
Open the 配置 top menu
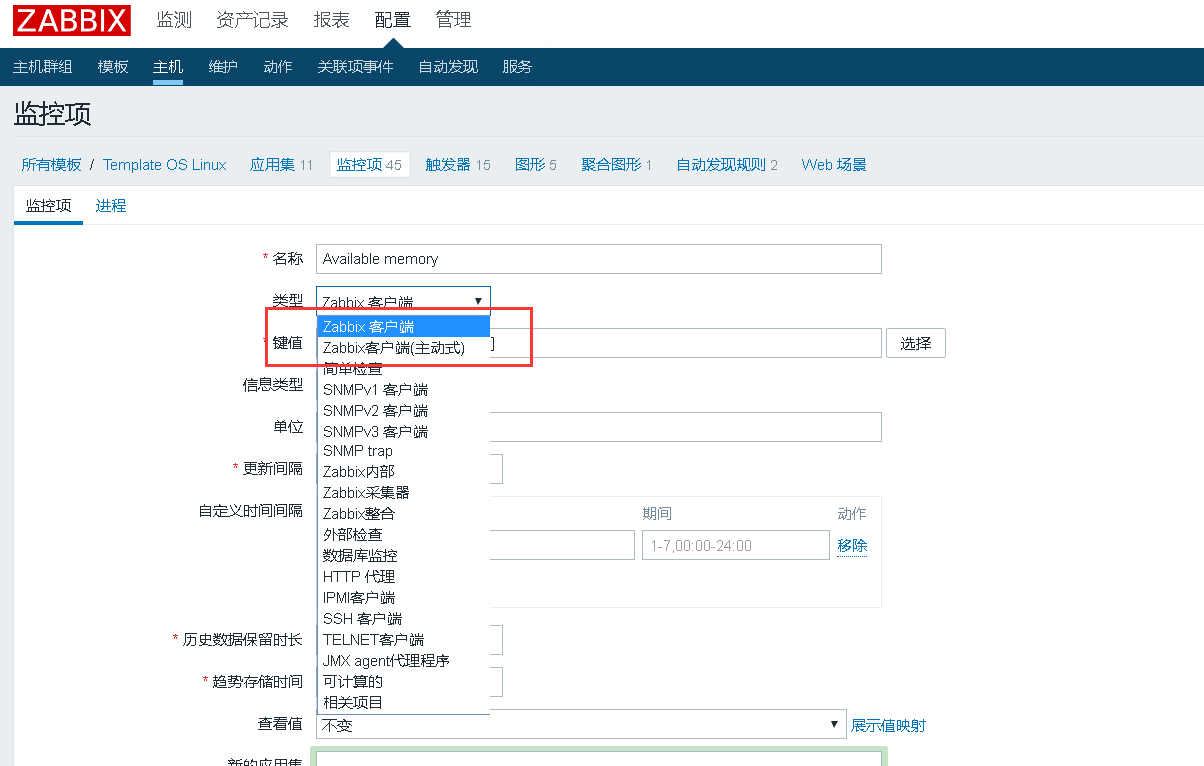392,20
